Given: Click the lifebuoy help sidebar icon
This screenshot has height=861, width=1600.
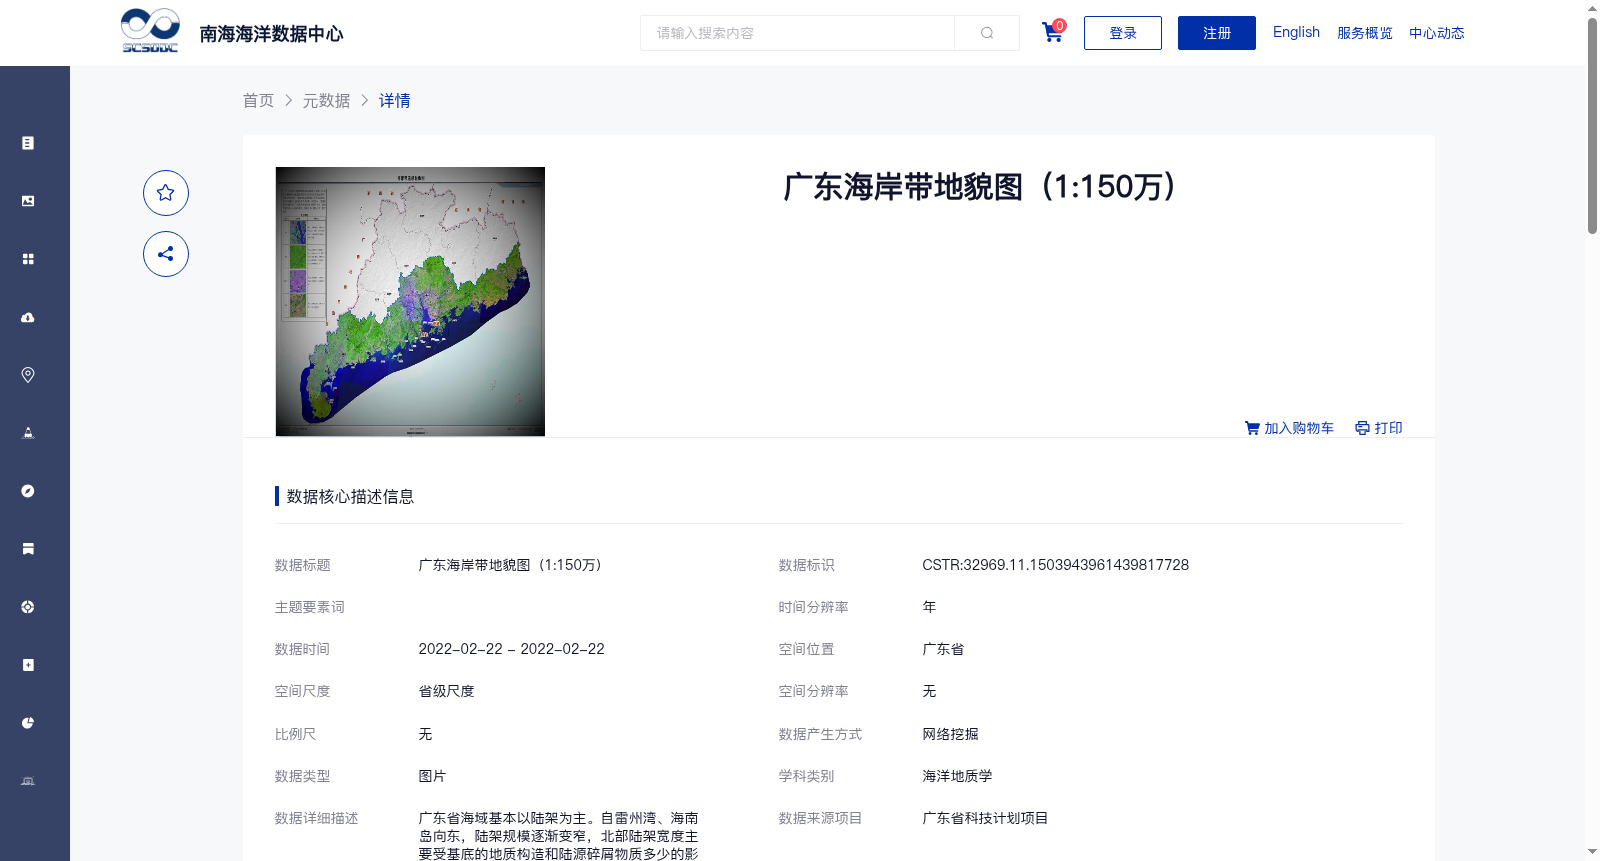Looking at the screenshot, I should [x=28, y=607].
